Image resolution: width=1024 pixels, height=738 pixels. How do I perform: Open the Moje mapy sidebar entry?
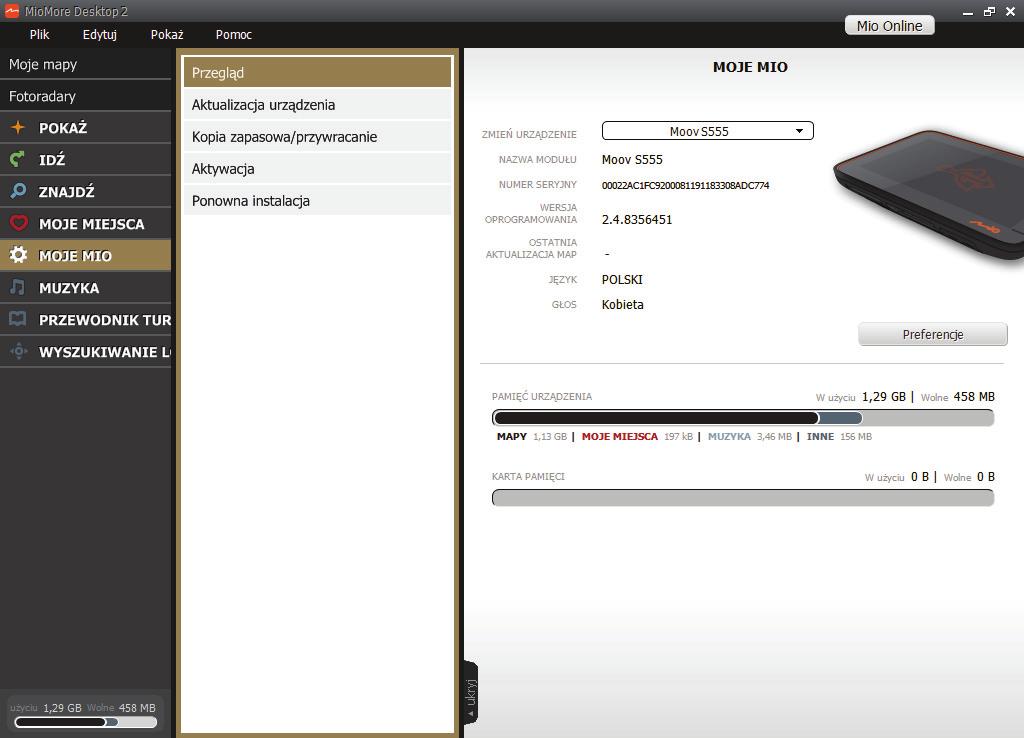86,64
